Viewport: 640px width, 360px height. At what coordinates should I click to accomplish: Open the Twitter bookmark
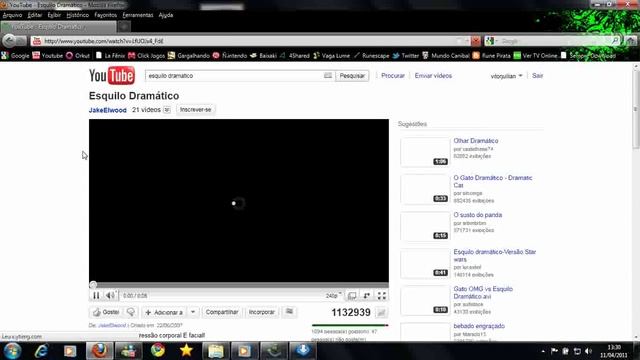[x=406, y=56]
